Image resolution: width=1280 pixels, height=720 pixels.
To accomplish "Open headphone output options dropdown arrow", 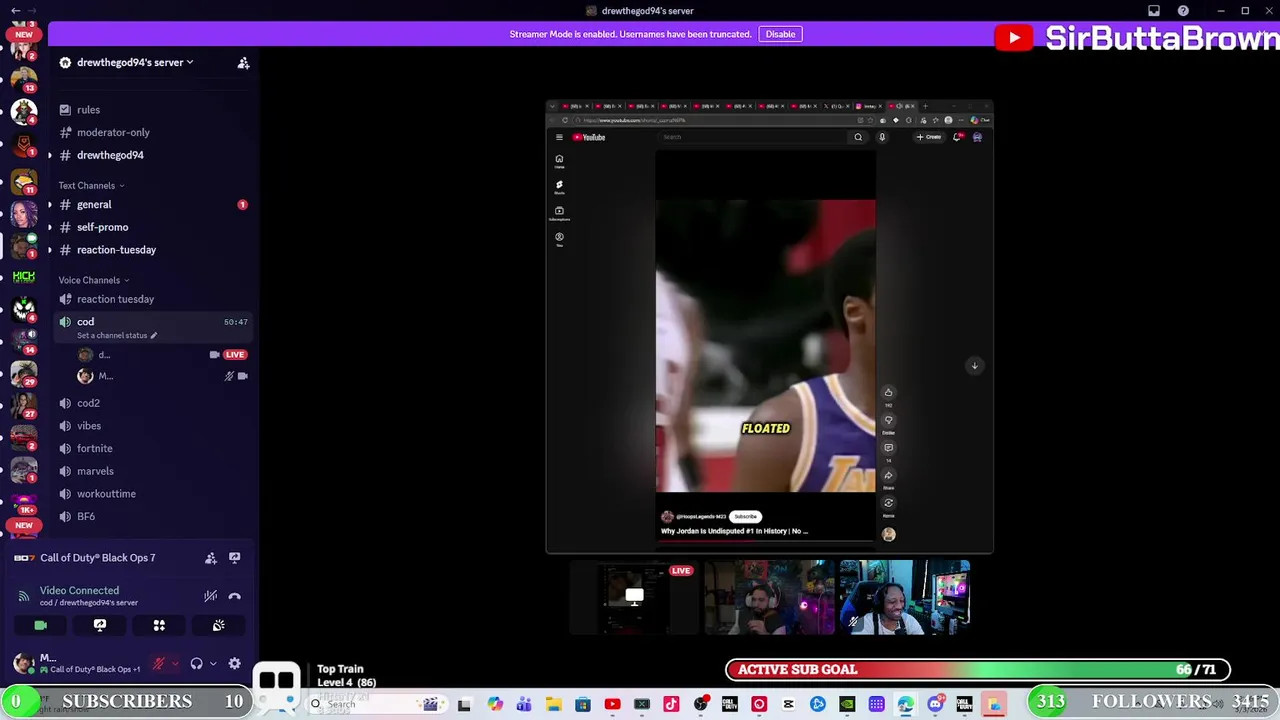I will 213,663.
